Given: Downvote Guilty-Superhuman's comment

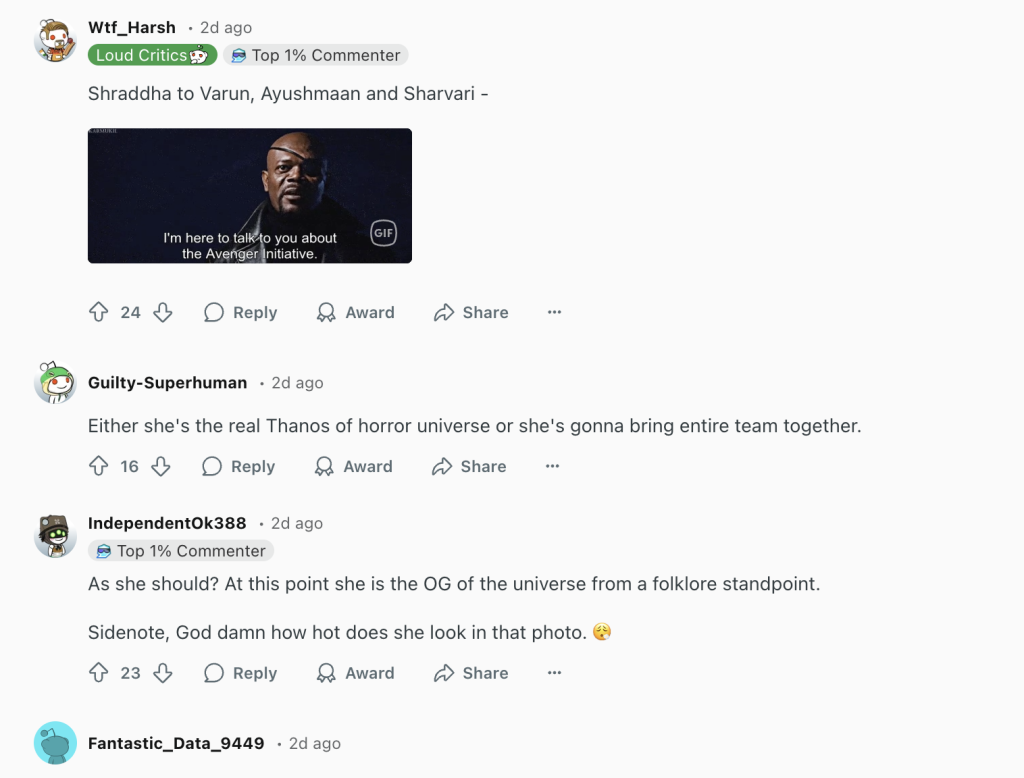Looking at the screenshot, I should coord(161,467).
